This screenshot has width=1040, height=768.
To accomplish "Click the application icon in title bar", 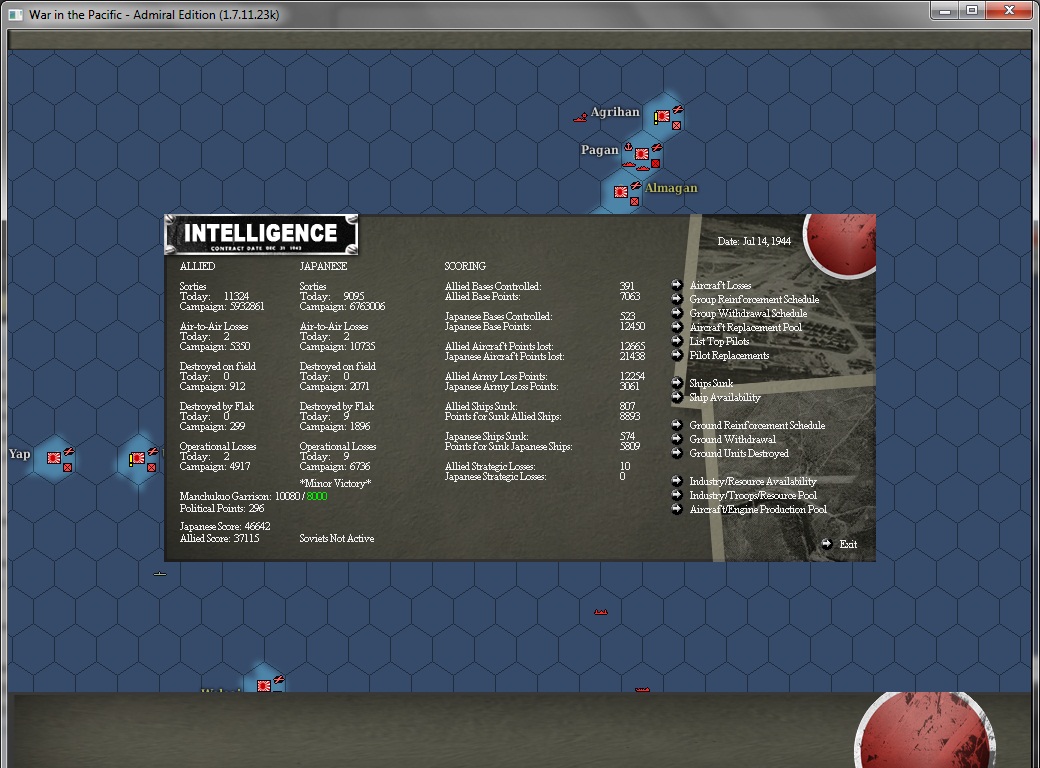I will pyautogui.click(x=15, y=15).
